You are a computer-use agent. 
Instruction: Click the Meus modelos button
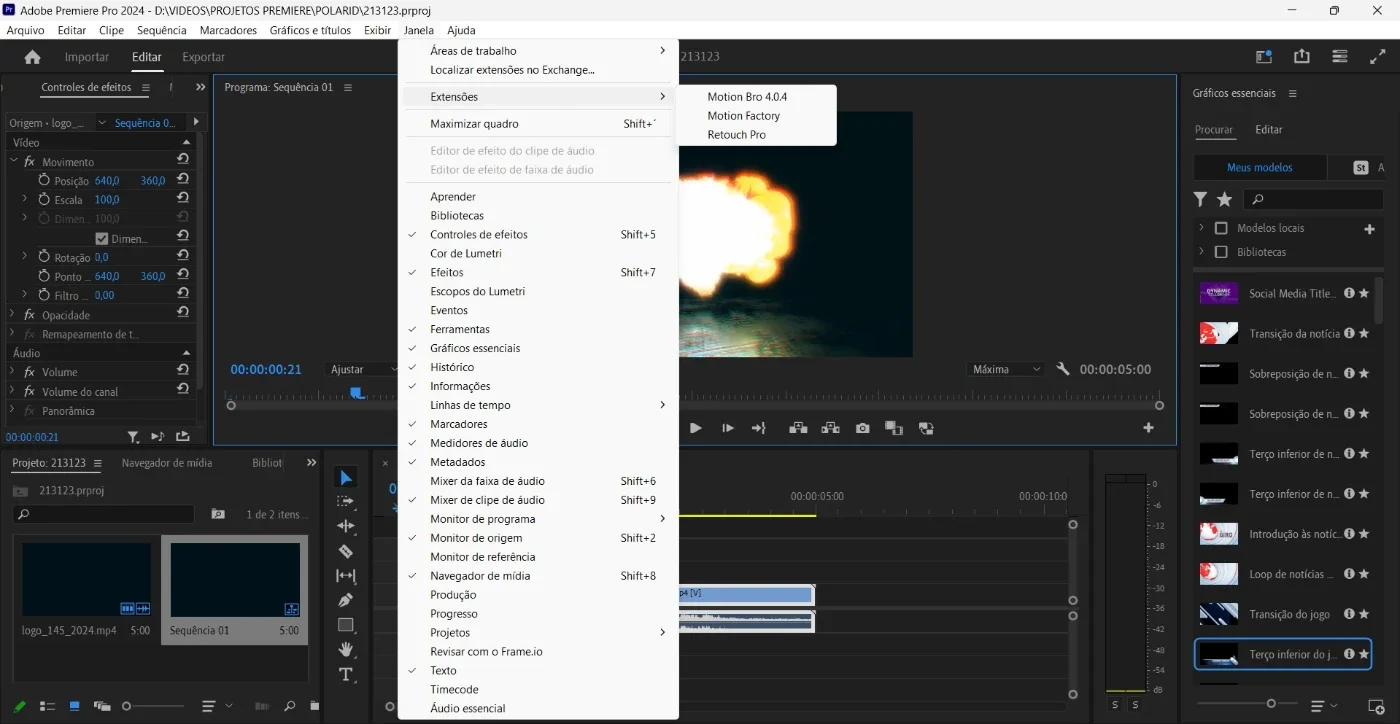(x=1260, y=168)
